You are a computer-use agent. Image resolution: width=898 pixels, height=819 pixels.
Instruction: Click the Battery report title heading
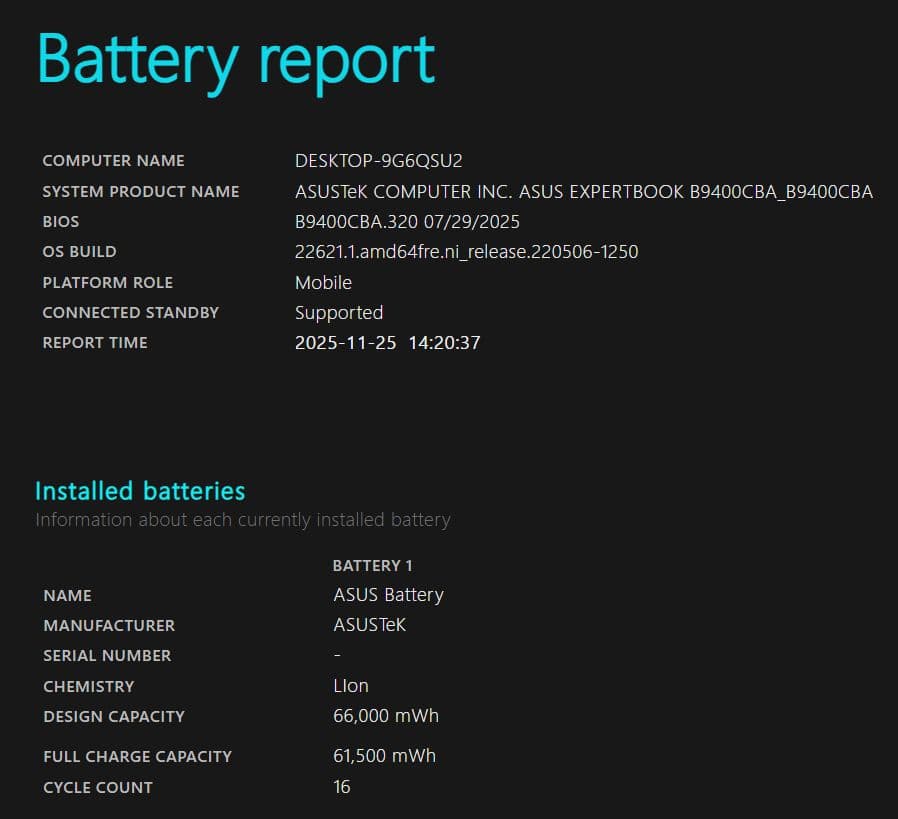pyautogui.click(x=235, y=60)
